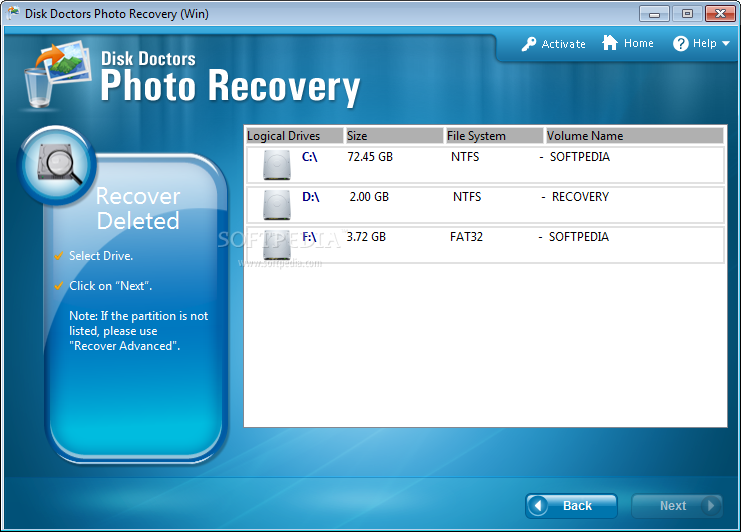741x532 pixels.
Task: Open the Activate link
Action: tap(563, 44)
